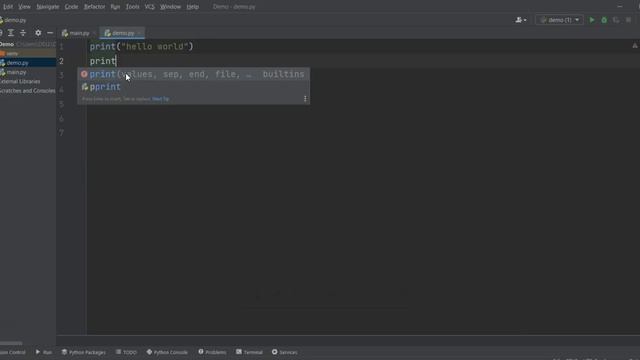This screenshot has height=360, width=640.
Task: Click the collapse all icon in project toolbar
Action: [23, 33]
